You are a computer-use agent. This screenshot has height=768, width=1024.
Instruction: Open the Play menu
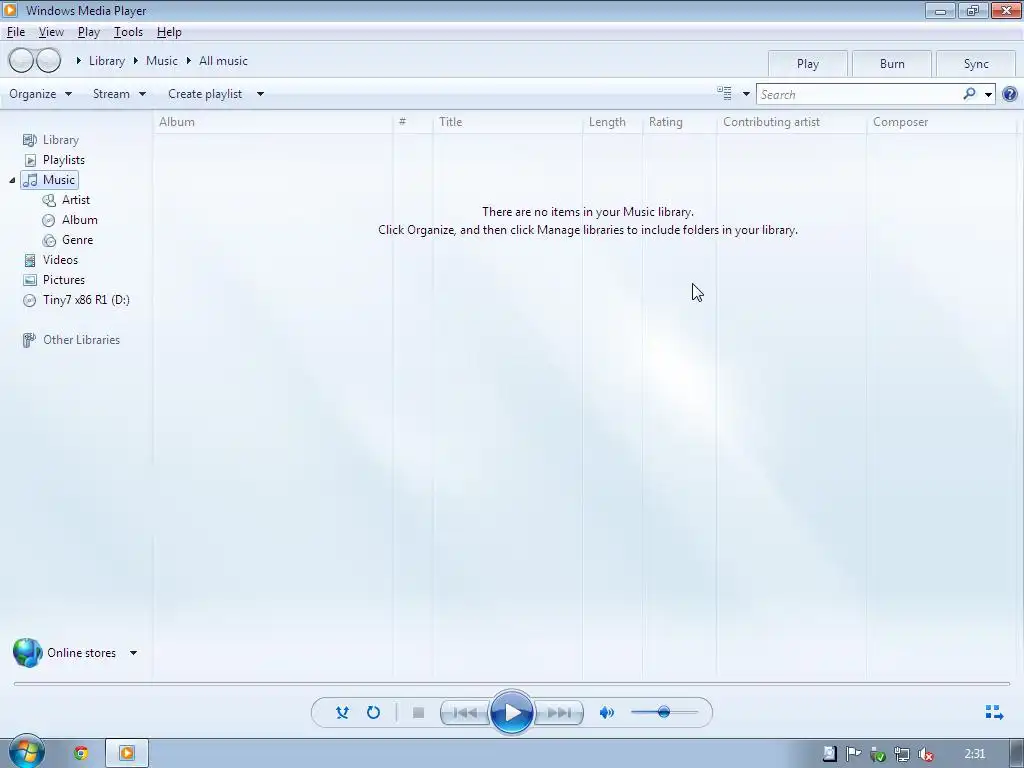[89, 32]
